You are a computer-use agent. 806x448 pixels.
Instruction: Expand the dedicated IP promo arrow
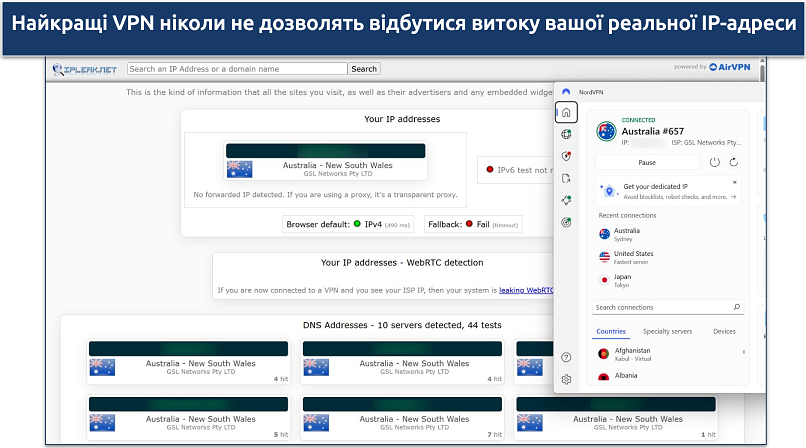[736, 197]
